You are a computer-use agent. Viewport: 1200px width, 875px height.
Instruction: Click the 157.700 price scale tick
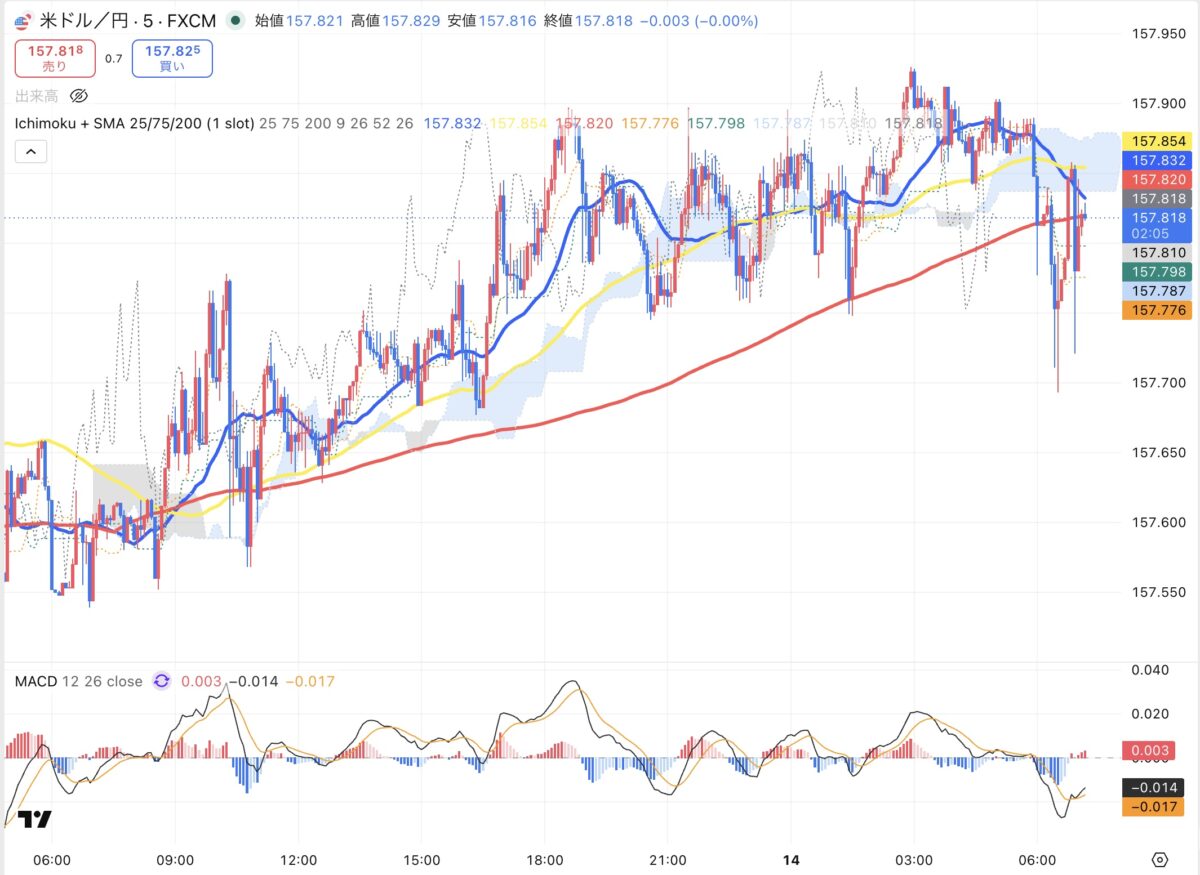click(1158, 382)
